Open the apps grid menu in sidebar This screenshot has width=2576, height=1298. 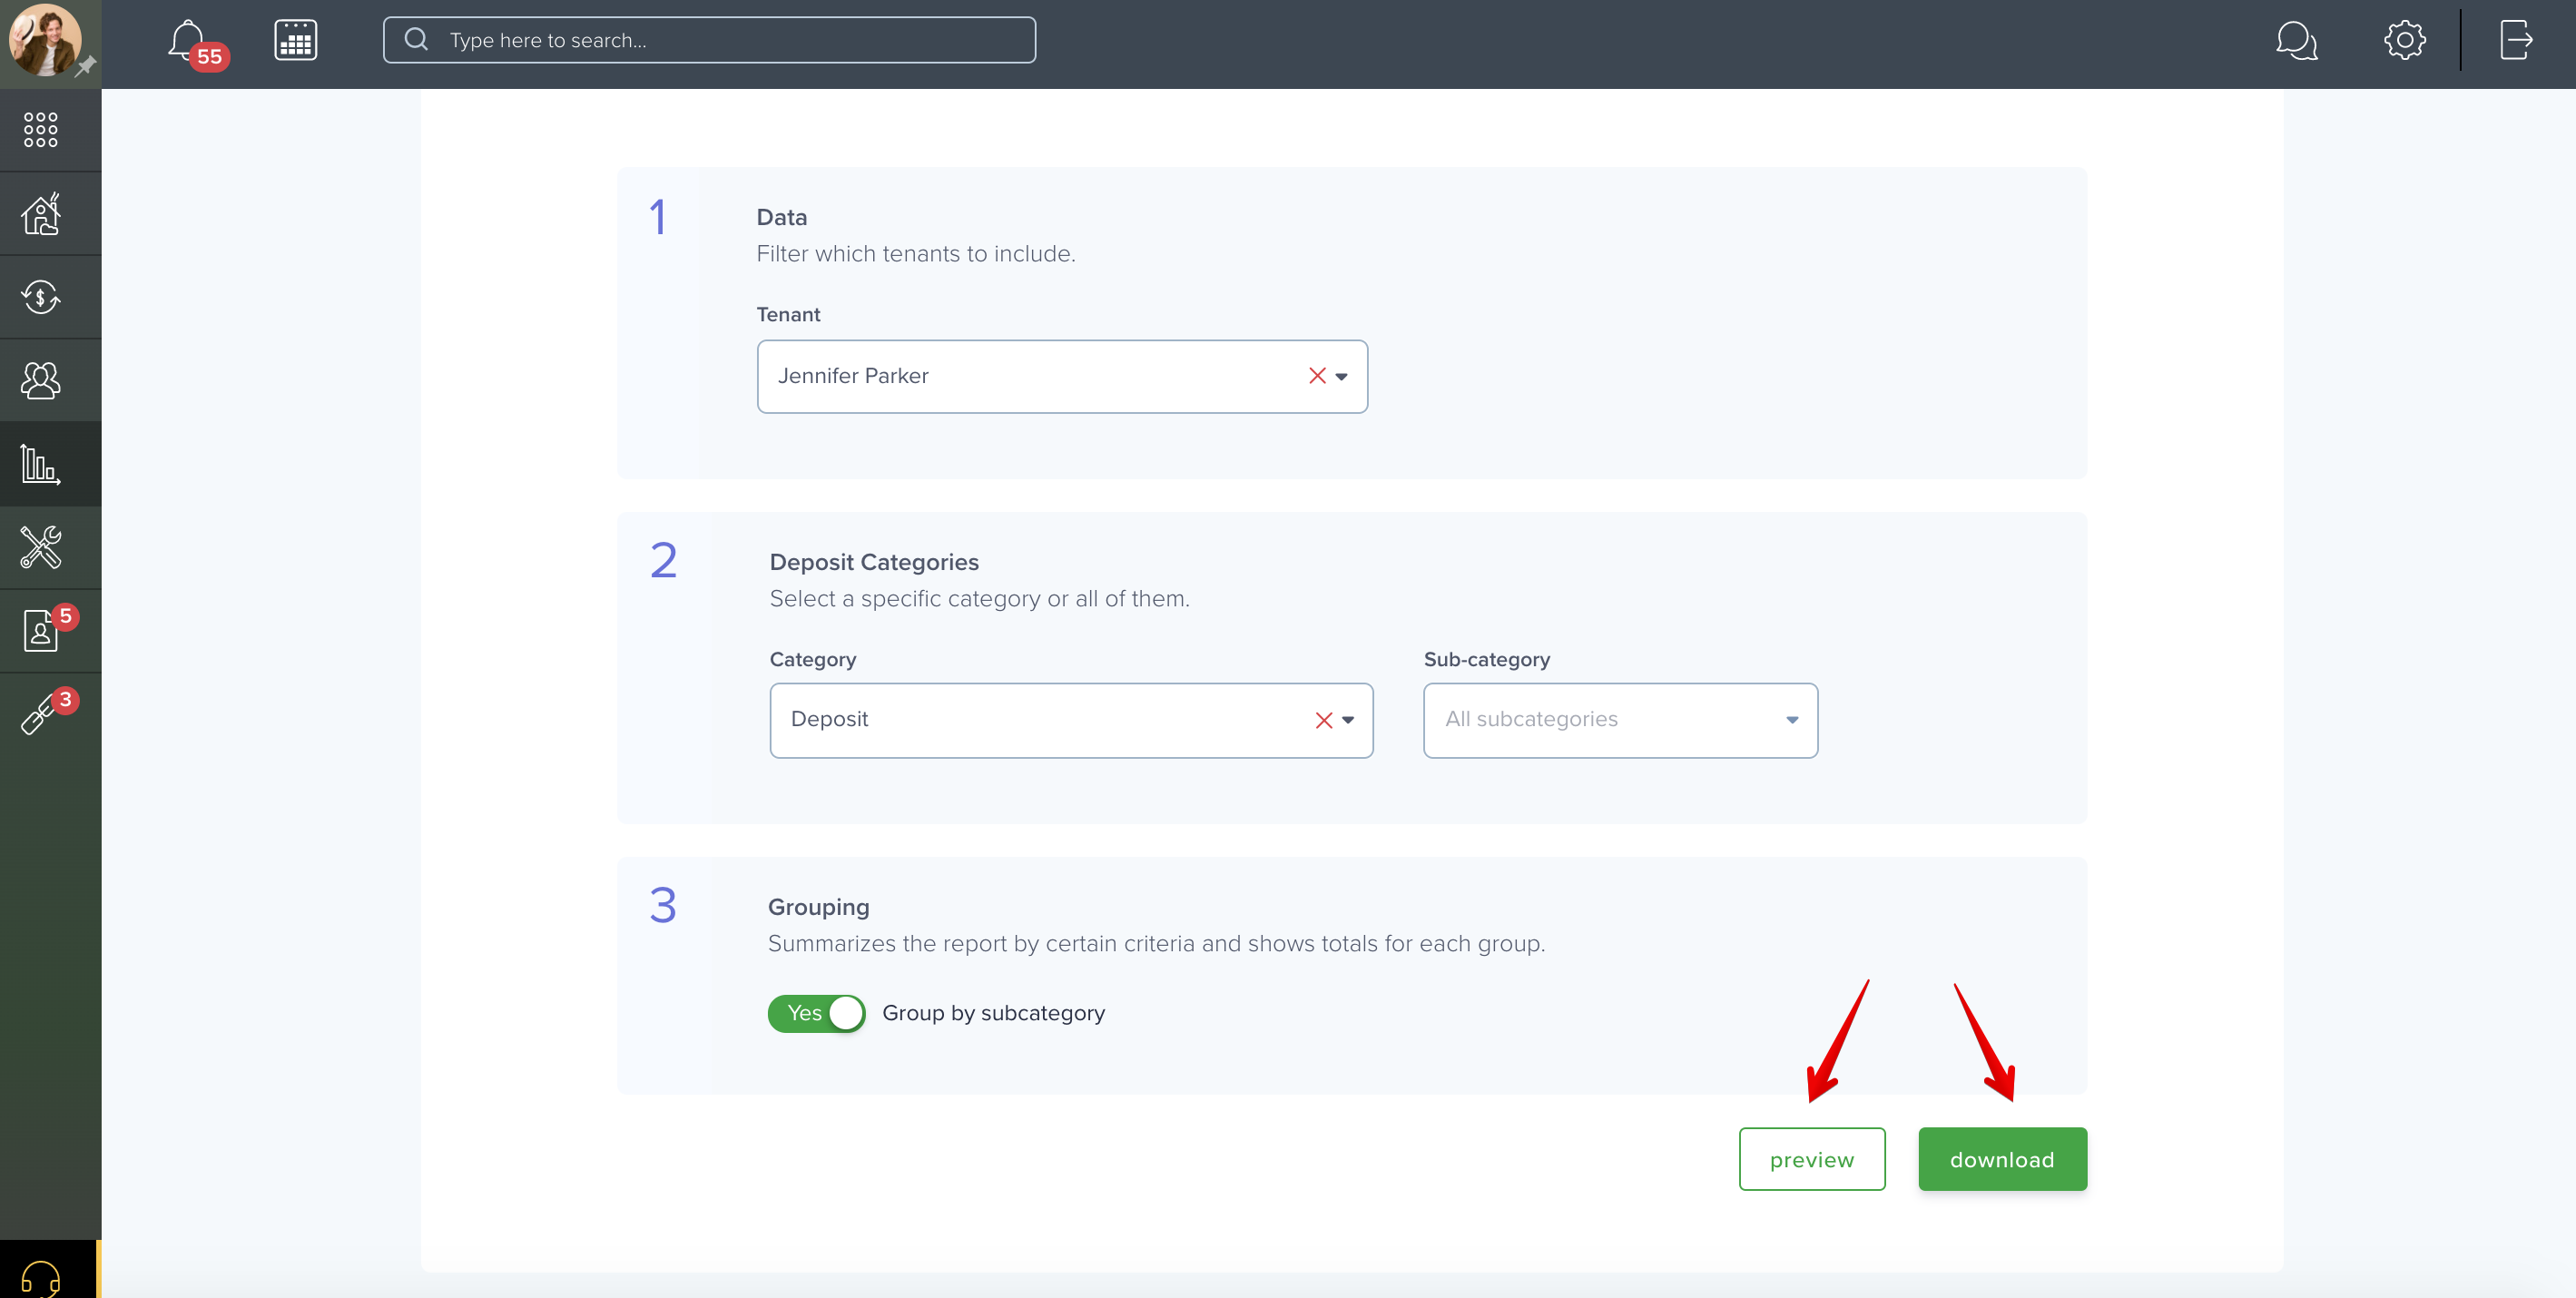click(41, 129)
